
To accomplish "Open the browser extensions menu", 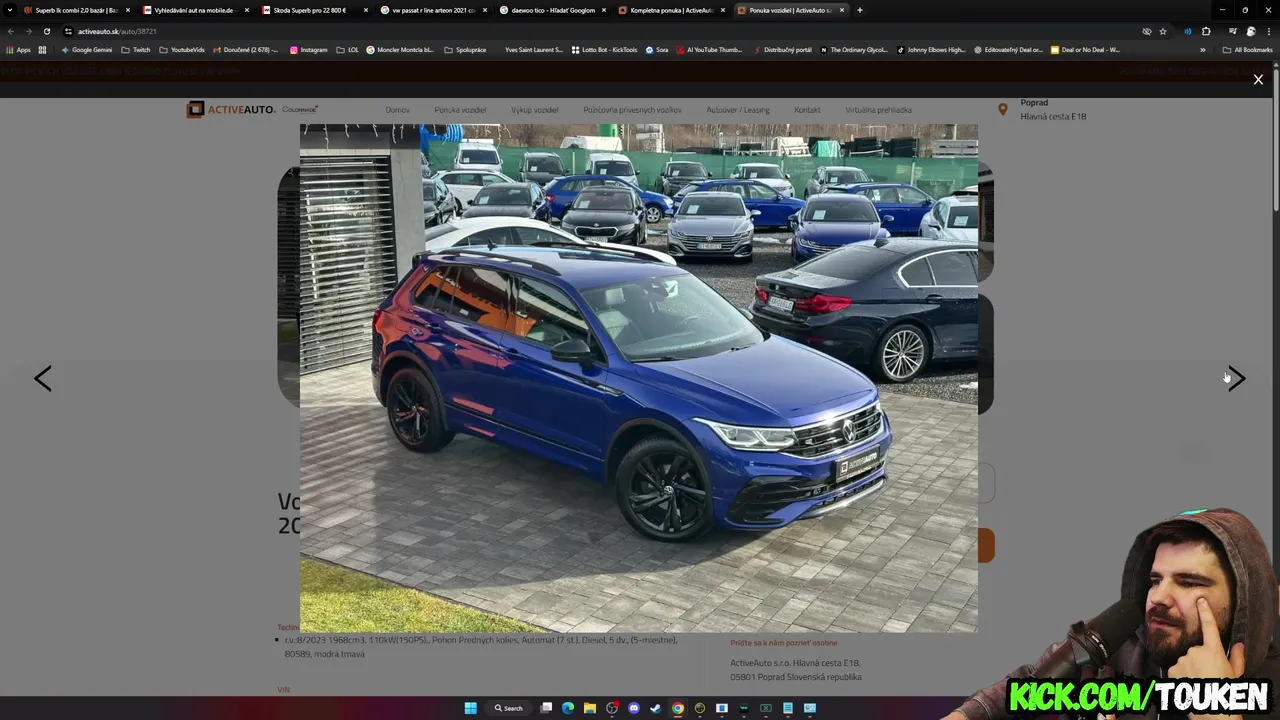I will pyautogui.click(x=1206, y=31).
